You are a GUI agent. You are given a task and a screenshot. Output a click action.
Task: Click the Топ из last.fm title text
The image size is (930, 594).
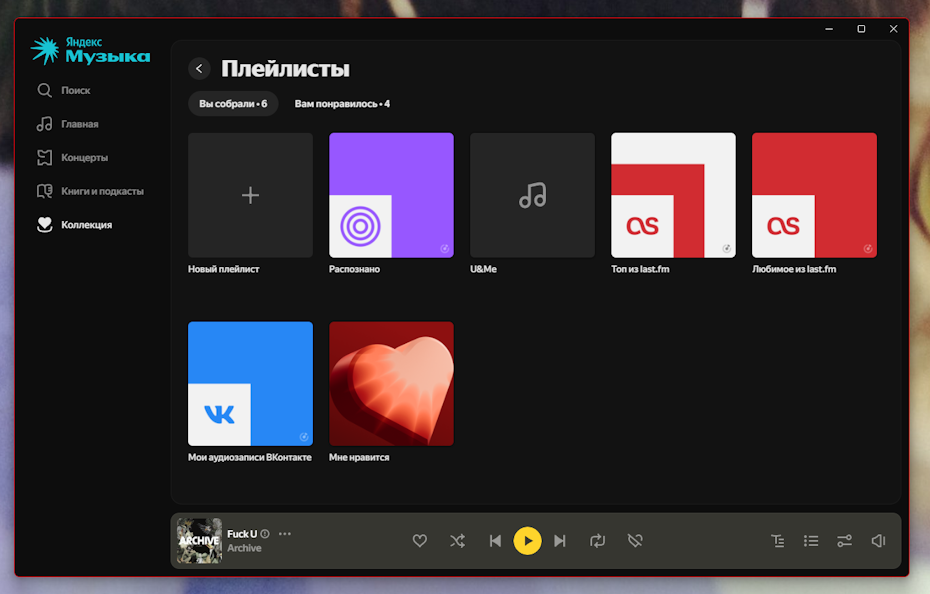[640, 269]
